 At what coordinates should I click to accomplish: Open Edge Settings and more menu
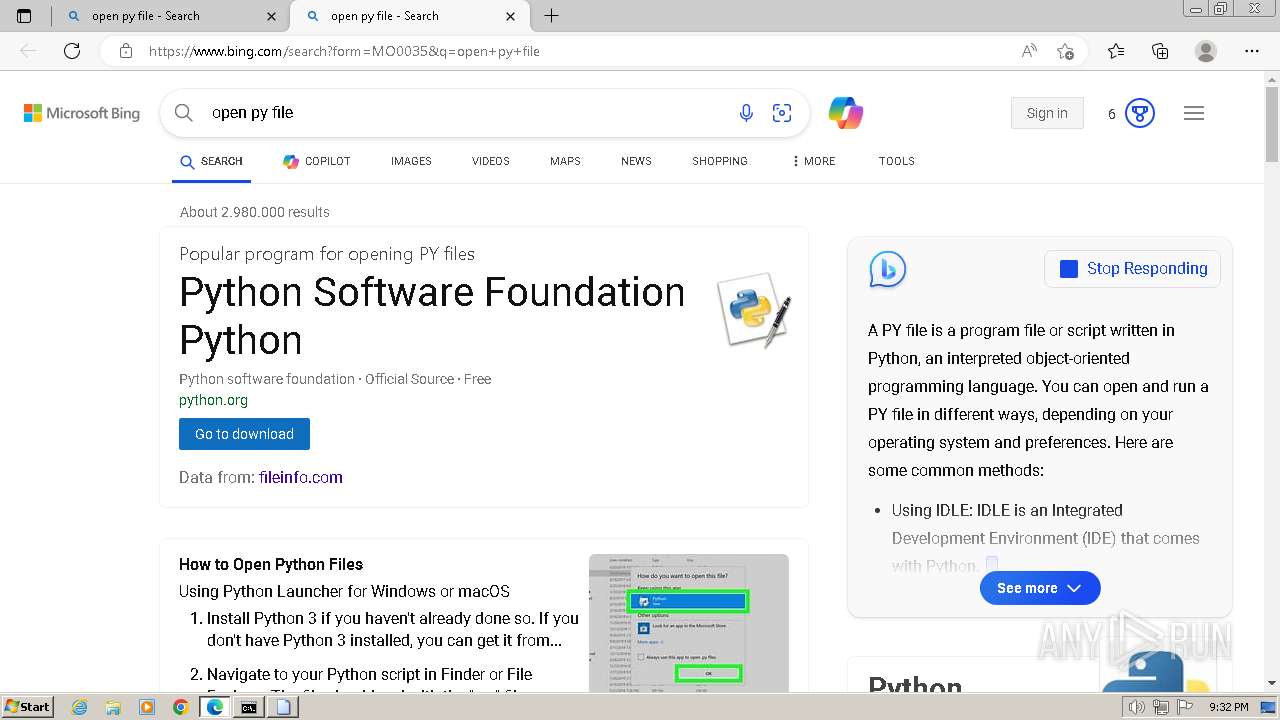(1252, 51)
